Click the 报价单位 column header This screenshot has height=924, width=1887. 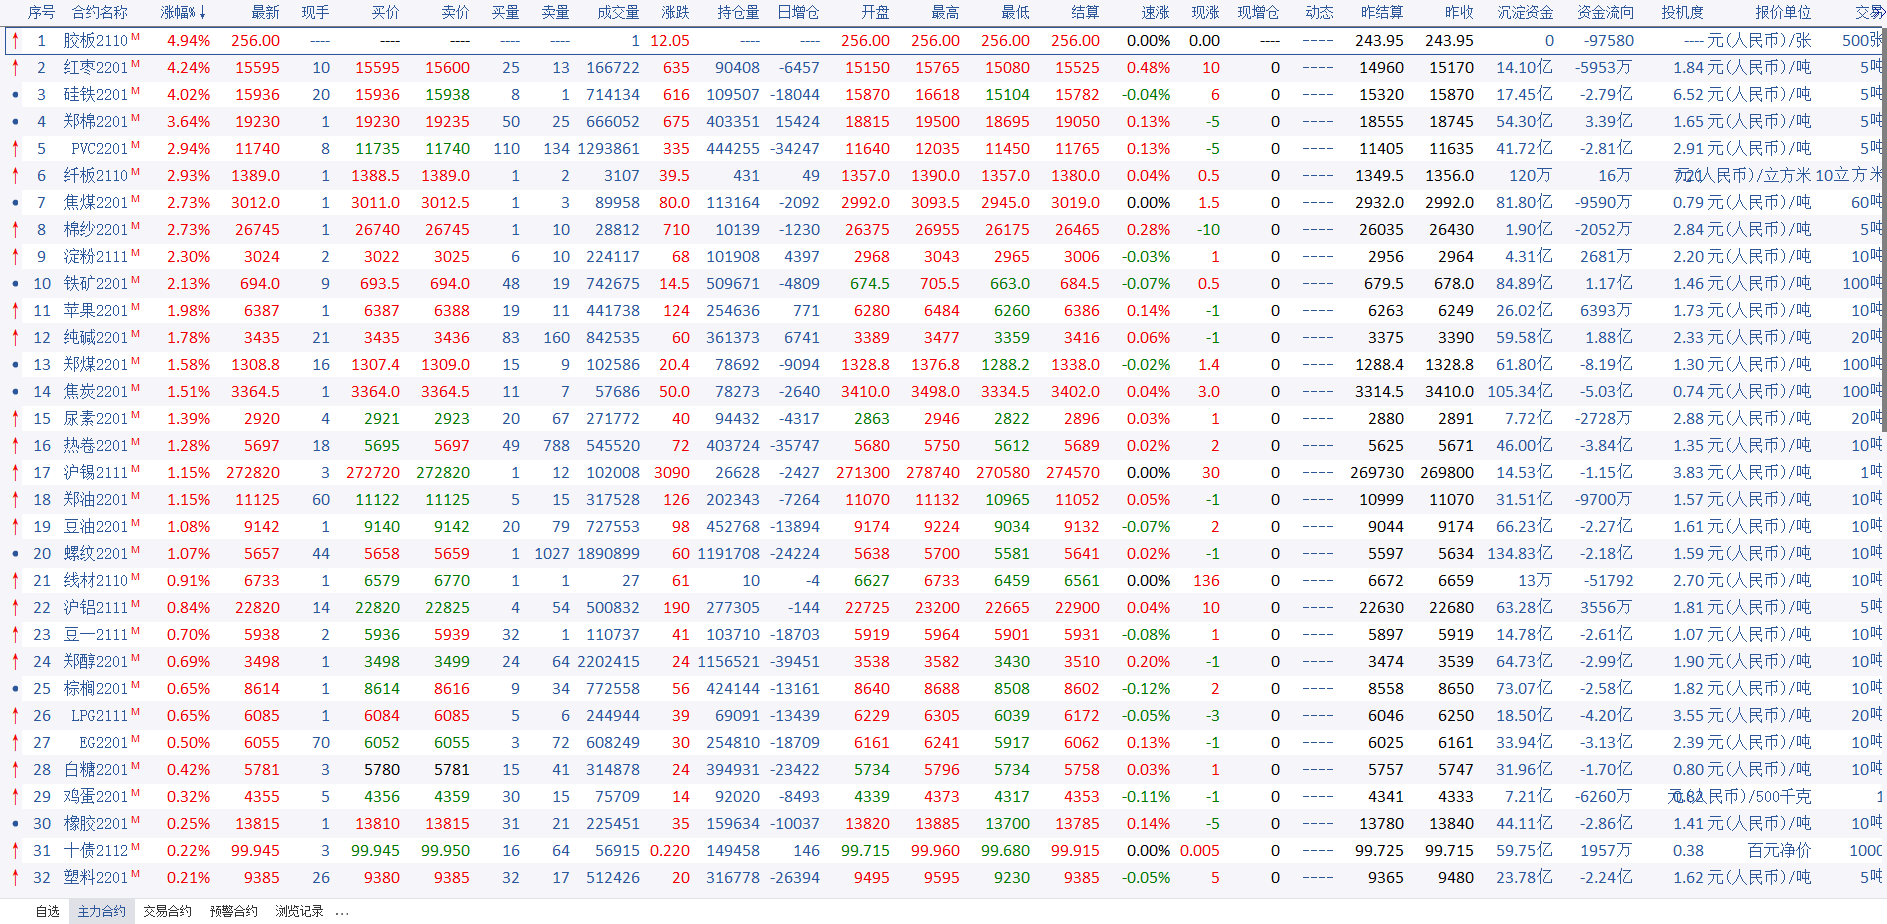[1783, 13]
